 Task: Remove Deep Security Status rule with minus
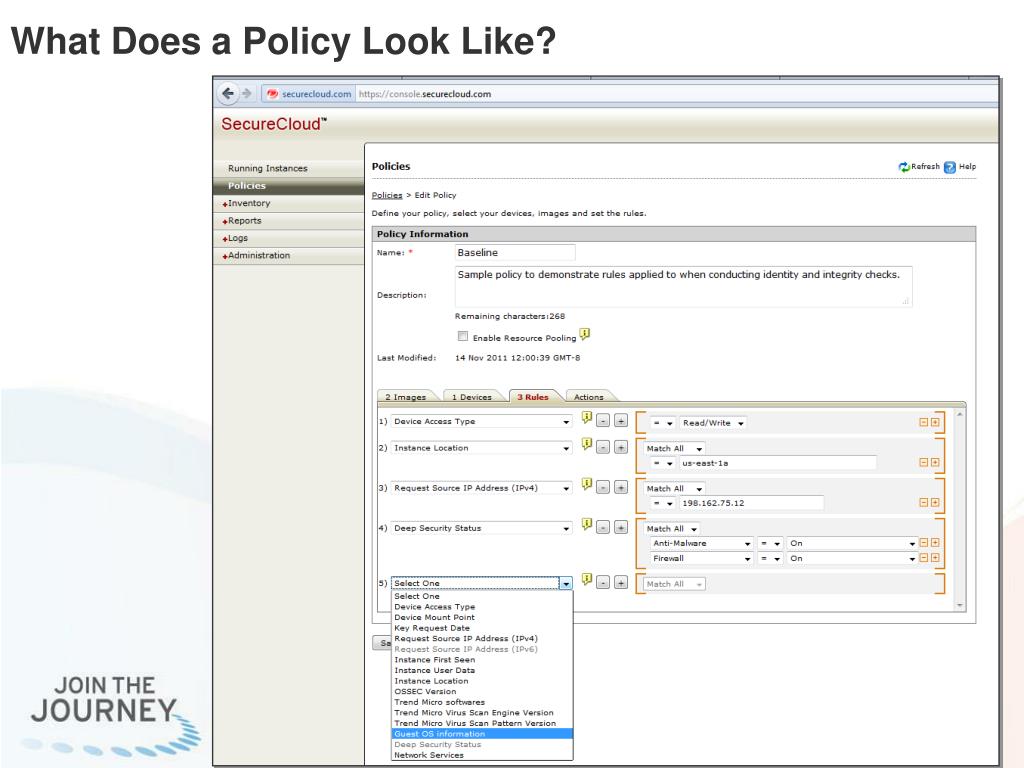pos(603,528)
